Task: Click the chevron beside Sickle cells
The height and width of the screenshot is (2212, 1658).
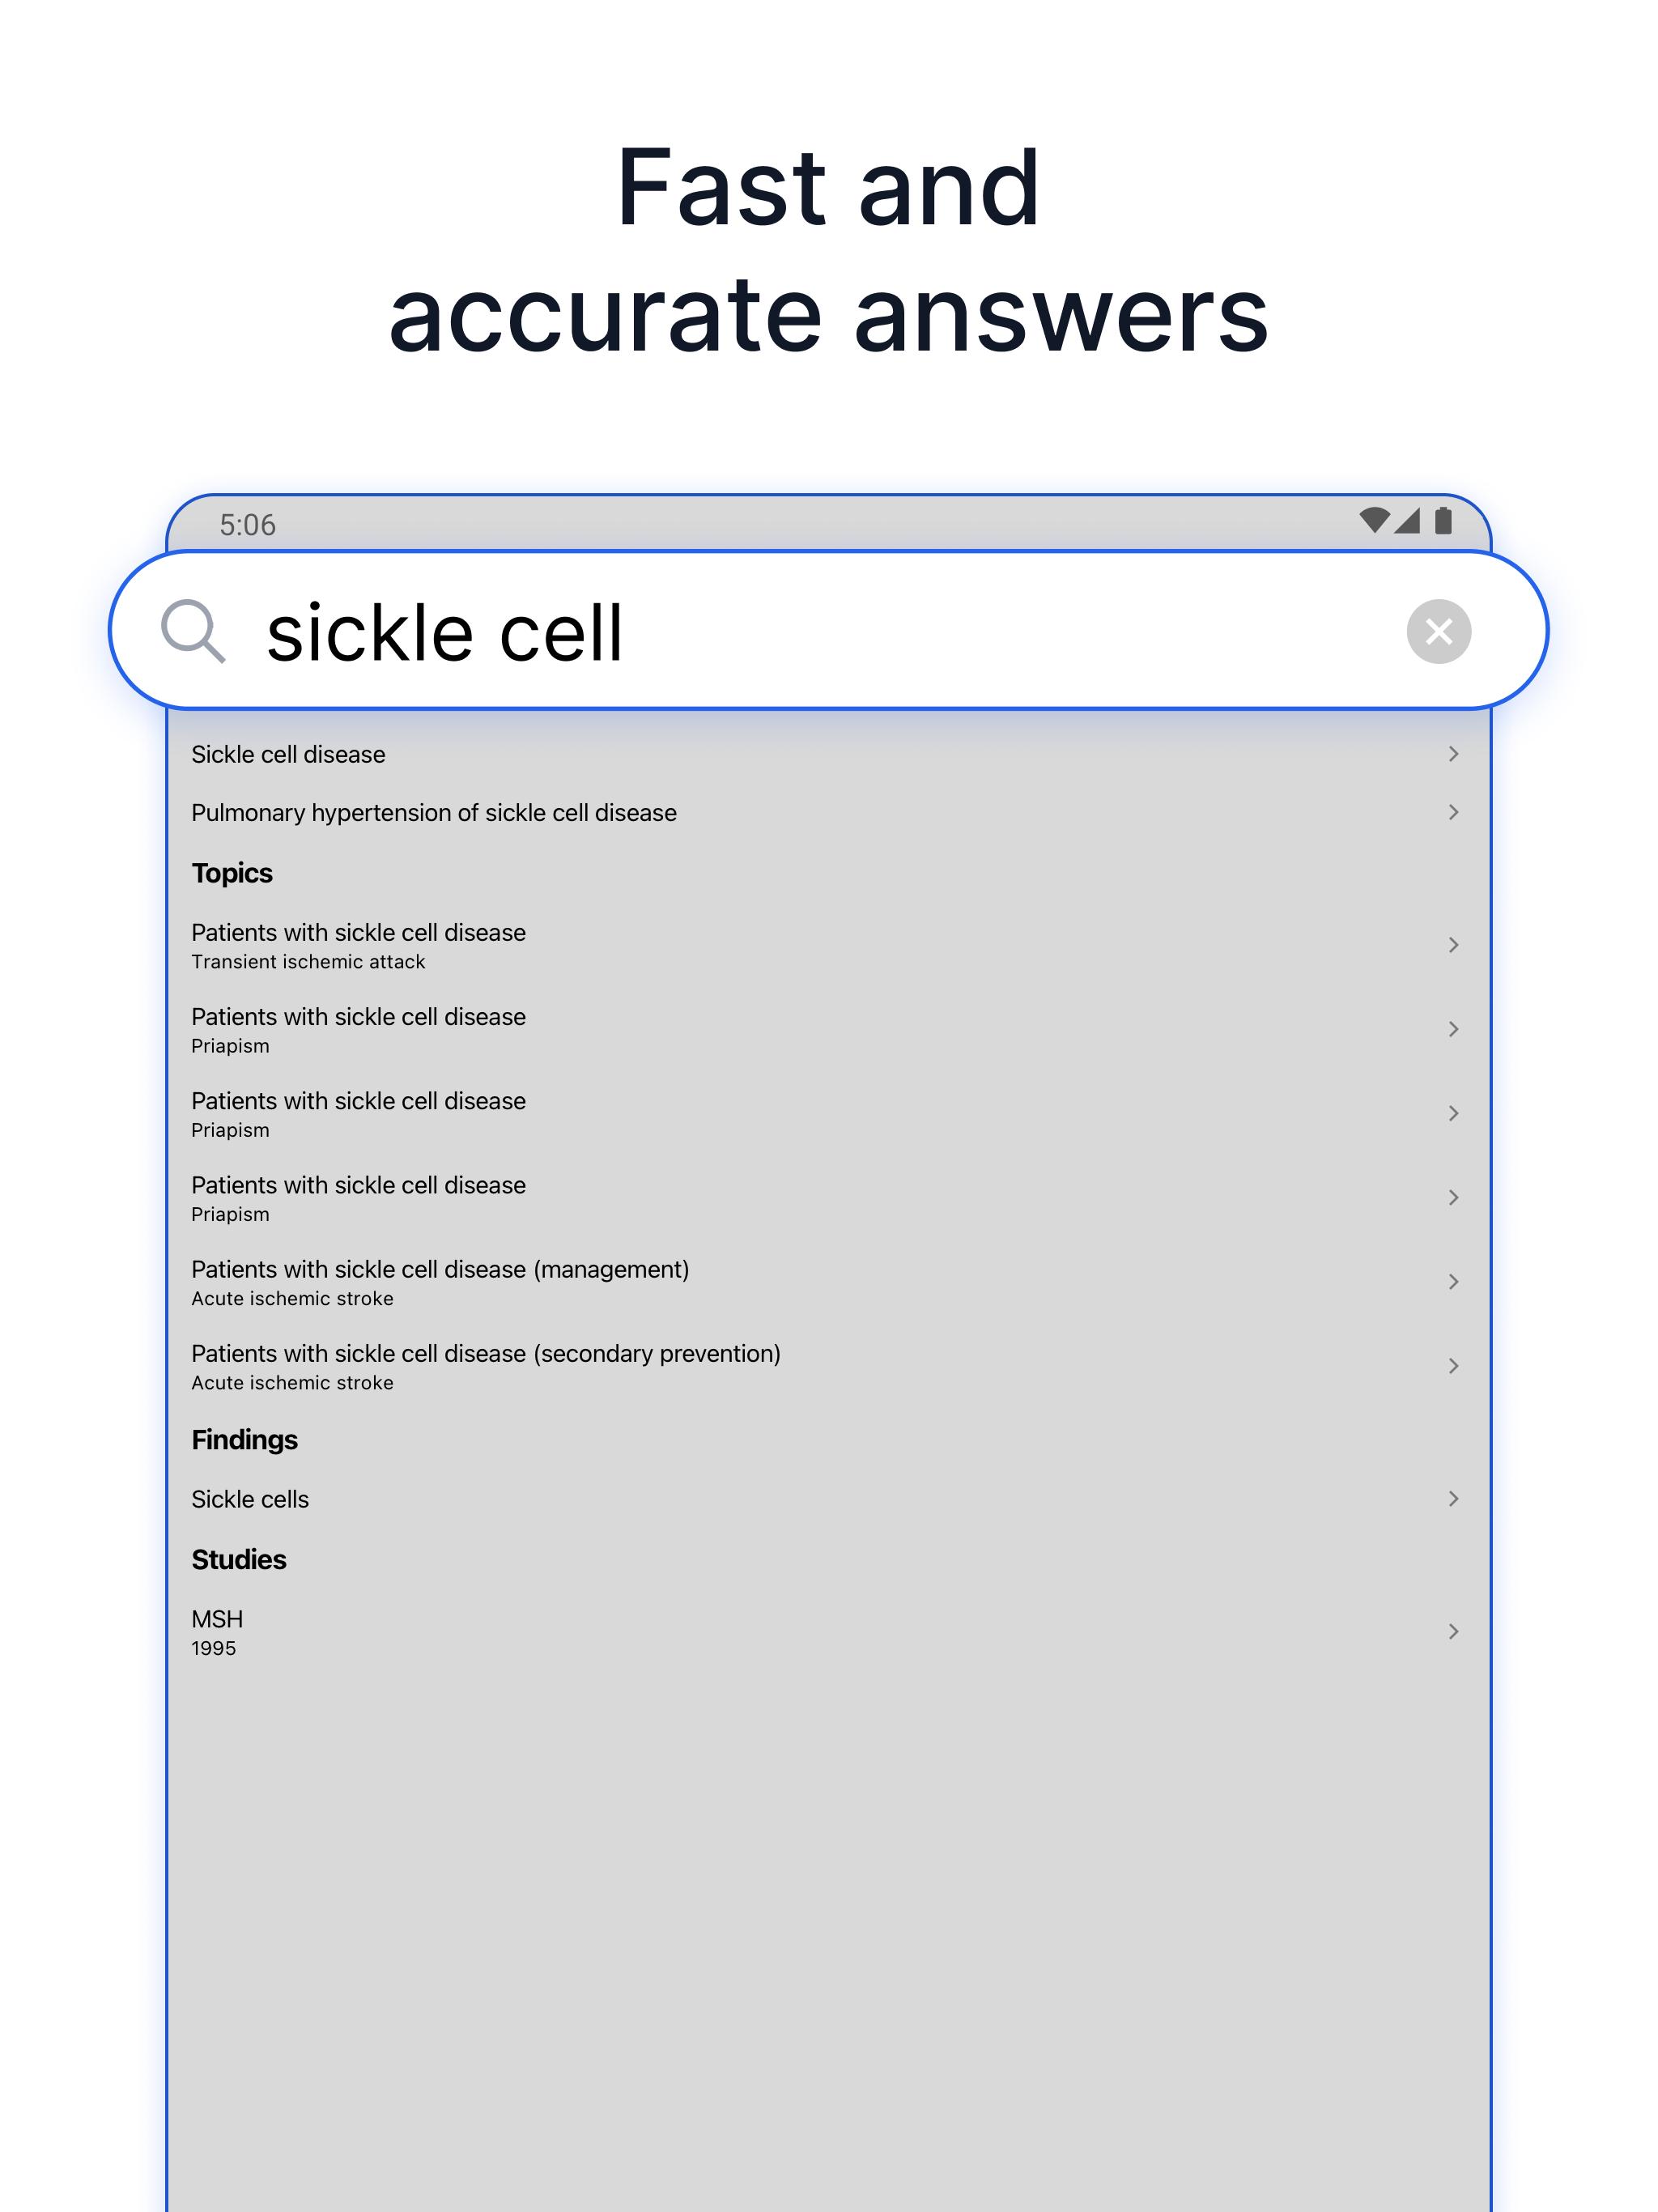Action: (x=1453, y=1499)
